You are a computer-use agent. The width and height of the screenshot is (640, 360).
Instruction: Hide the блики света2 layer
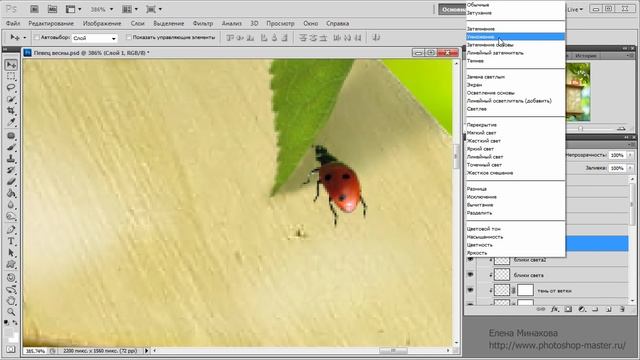coord(470,260)
